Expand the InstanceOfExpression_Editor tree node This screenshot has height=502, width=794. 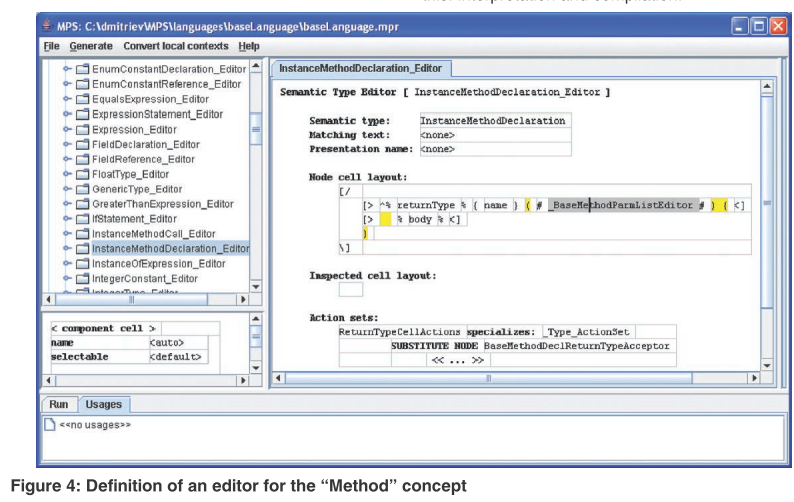pos(67,263)
